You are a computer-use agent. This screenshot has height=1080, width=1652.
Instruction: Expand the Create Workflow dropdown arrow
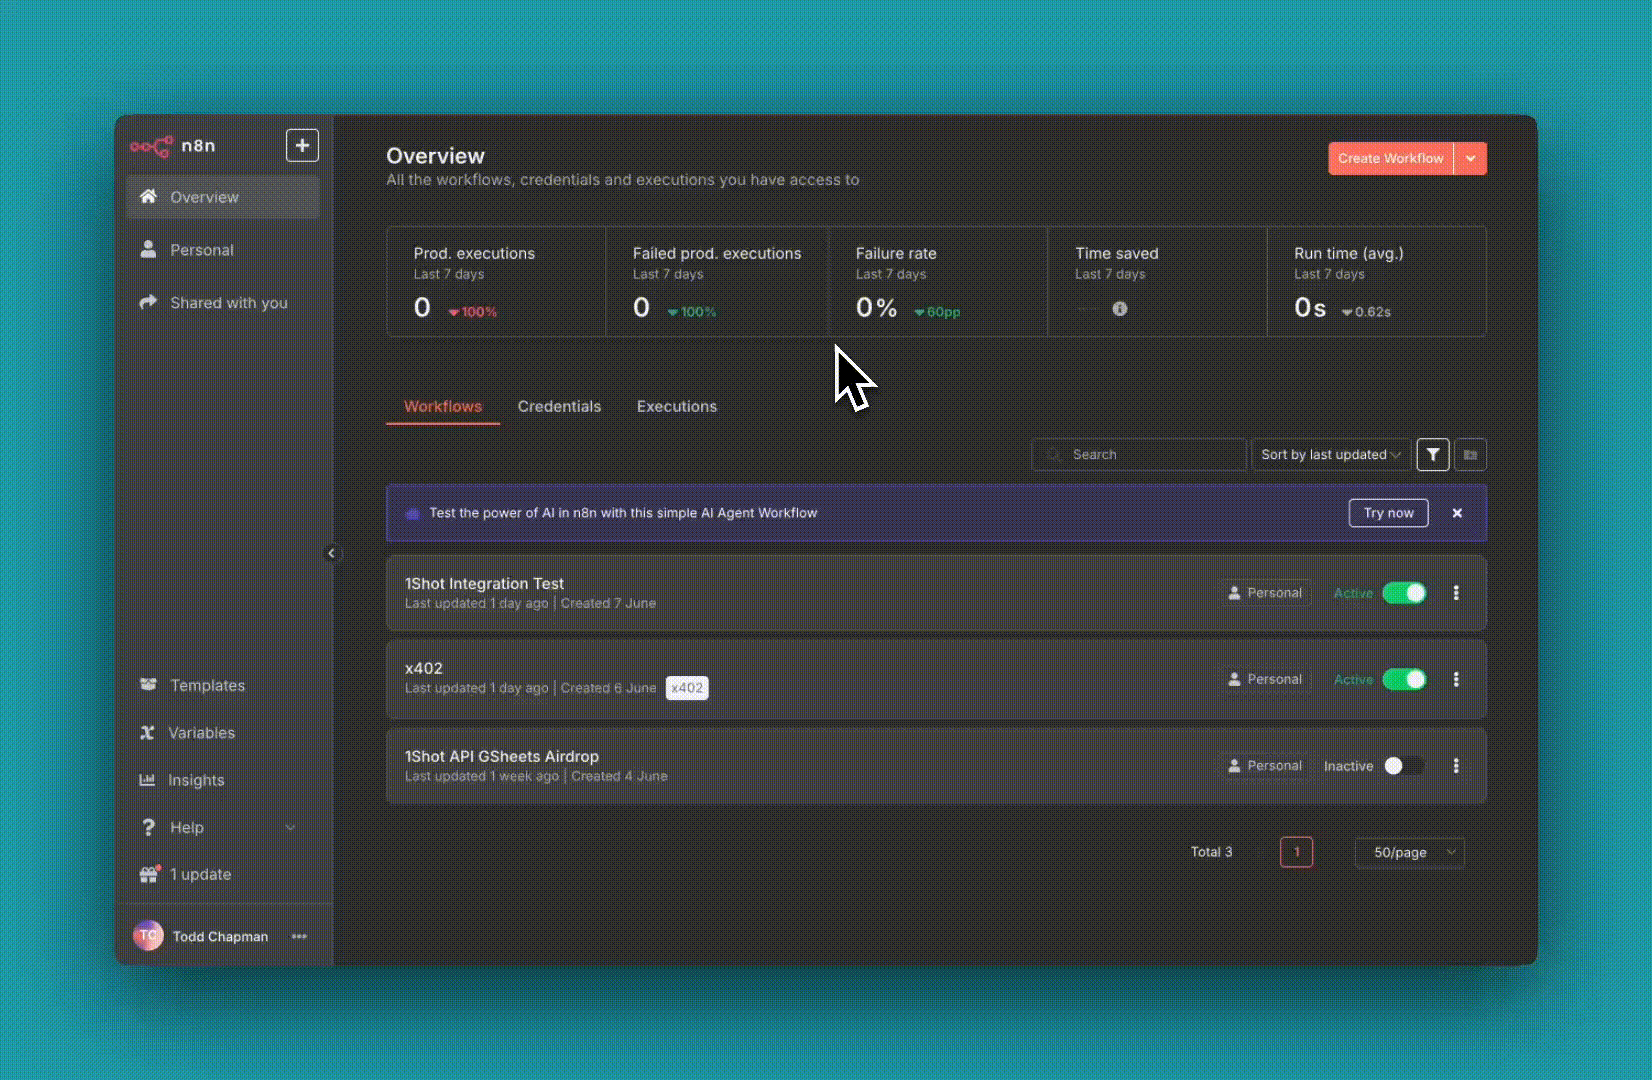(1471, 158)
